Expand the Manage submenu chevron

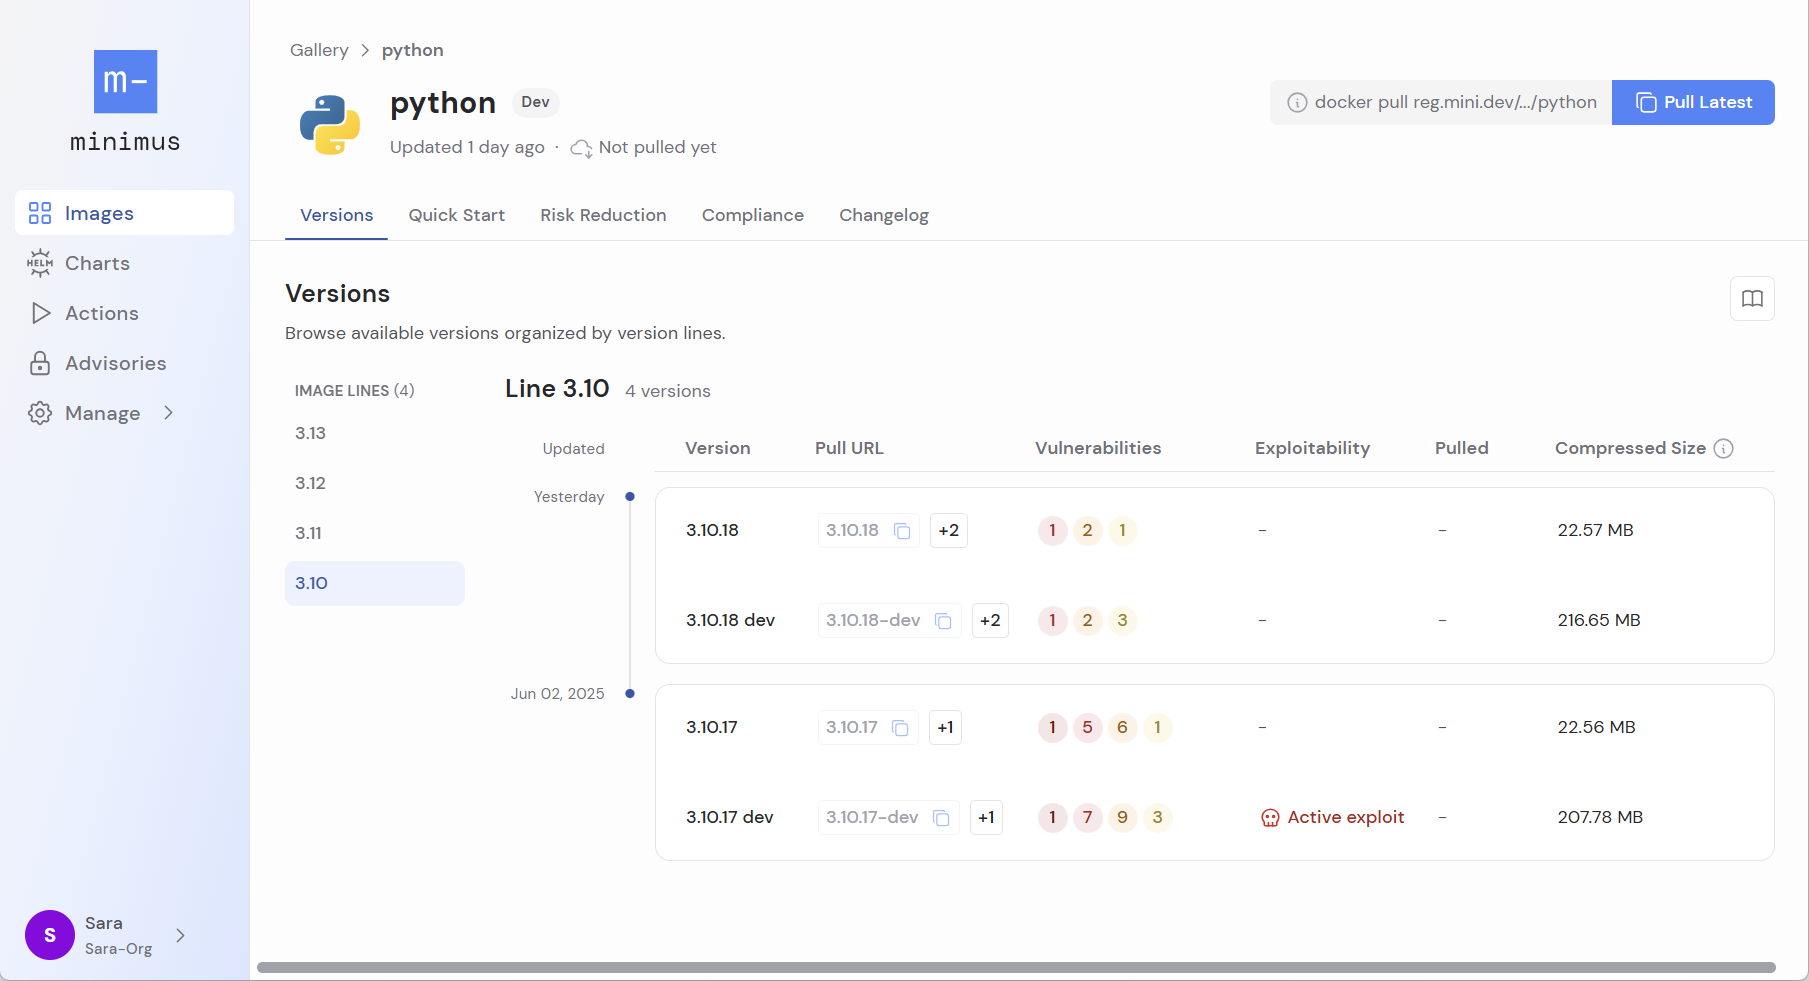(x=168, y=412)
